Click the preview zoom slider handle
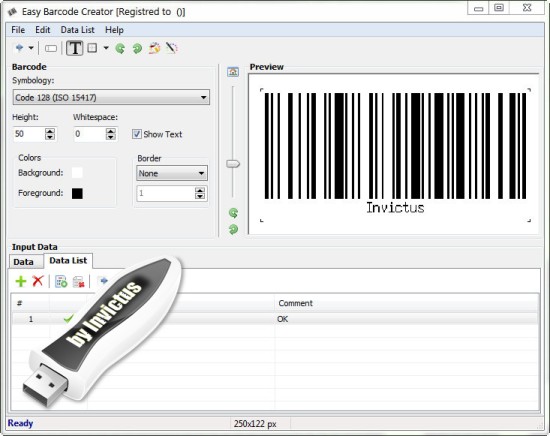The height and width of the screenshot is (436, 550). click(x=233, y=164)
